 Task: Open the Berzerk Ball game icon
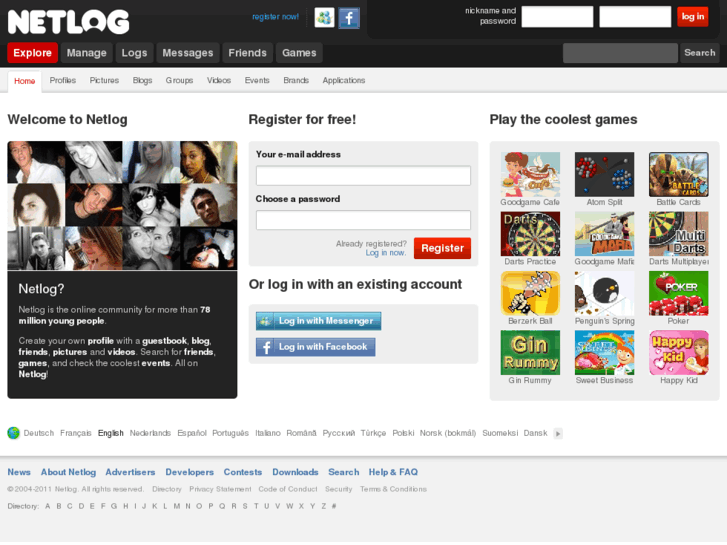530,293
